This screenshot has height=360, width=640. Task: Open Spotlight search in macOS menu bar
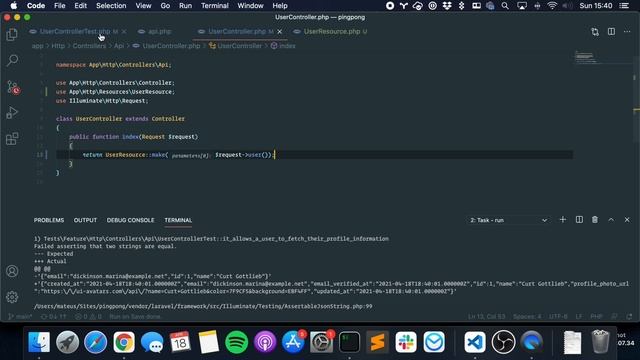pos(505,6)
